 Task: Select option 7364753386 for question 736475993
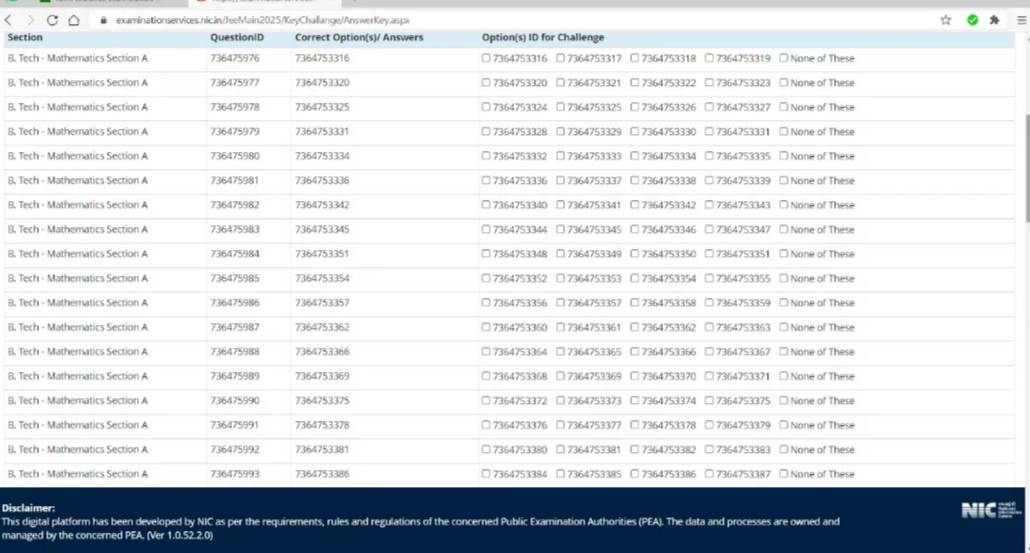tap(636, 474)
